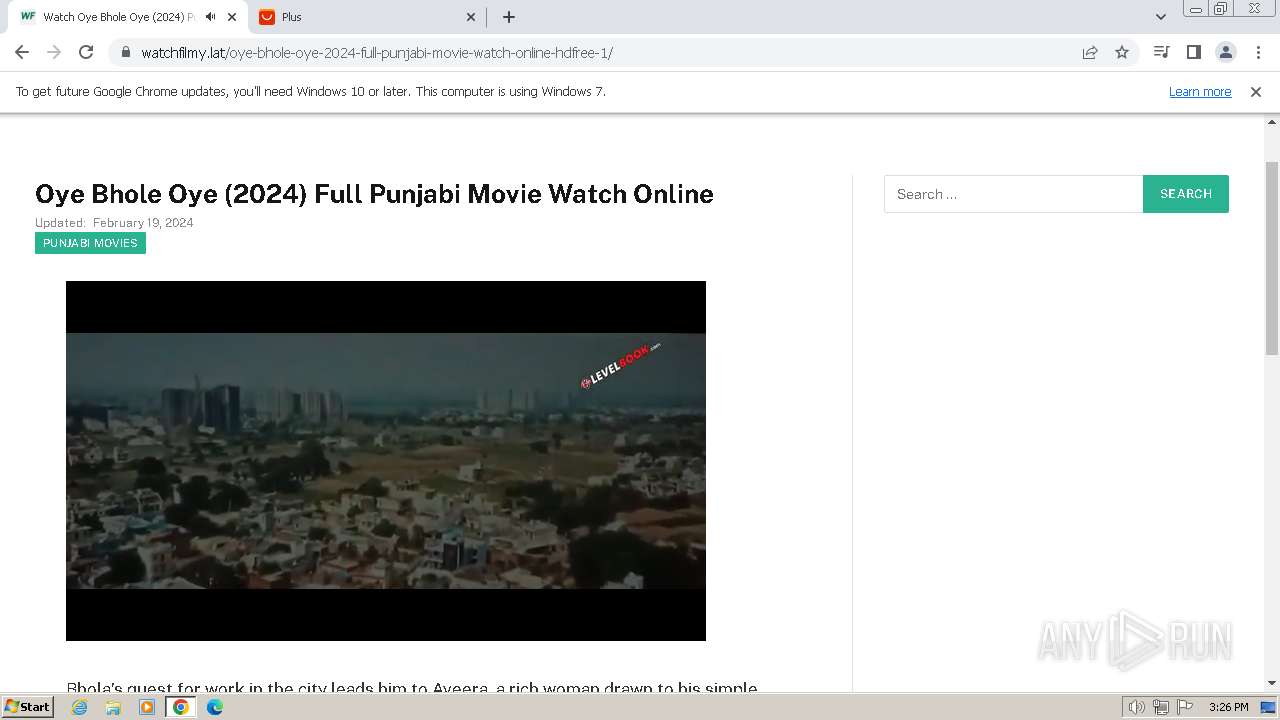Open Chrome three-dot menu
Viewport: 1280px width, 720px height.
pos(1257,52)
